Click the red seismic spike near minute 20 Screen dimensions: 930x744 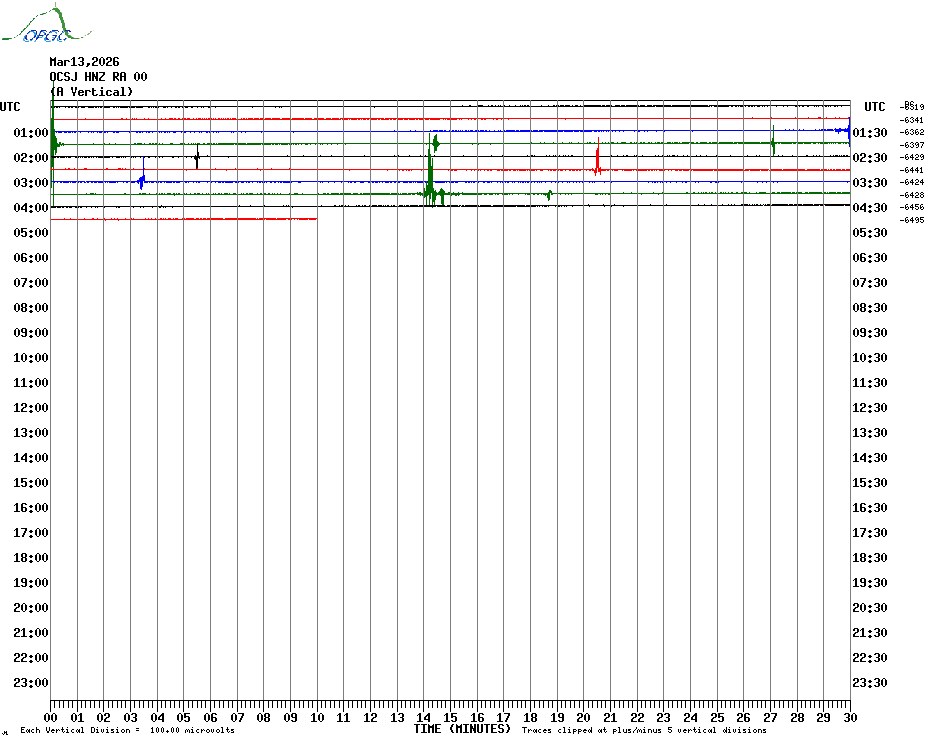click(597, 160)
